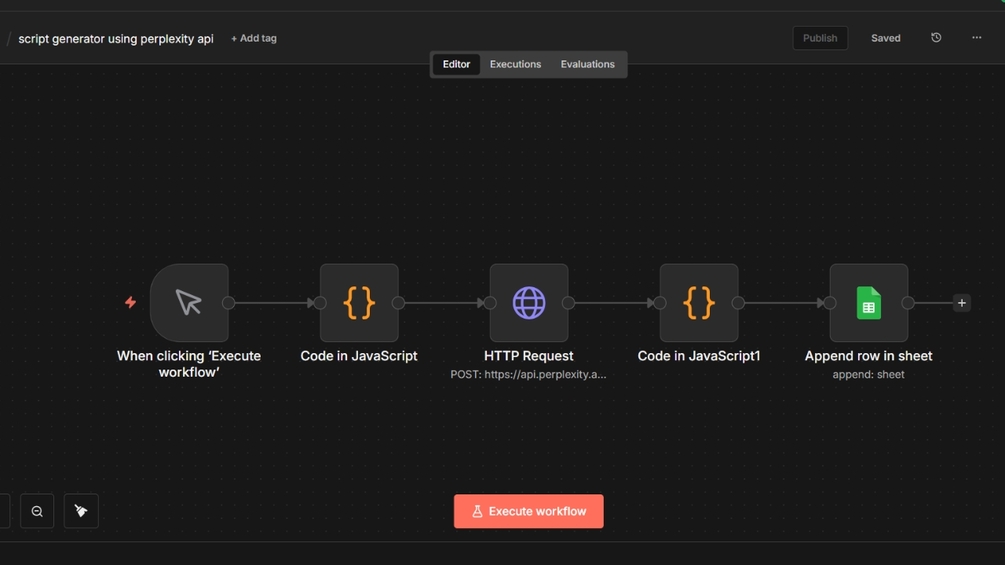Viewport: 1005px width, 565px height.
Task: Open the manual trigger node cursor icon
Action: 189,302
